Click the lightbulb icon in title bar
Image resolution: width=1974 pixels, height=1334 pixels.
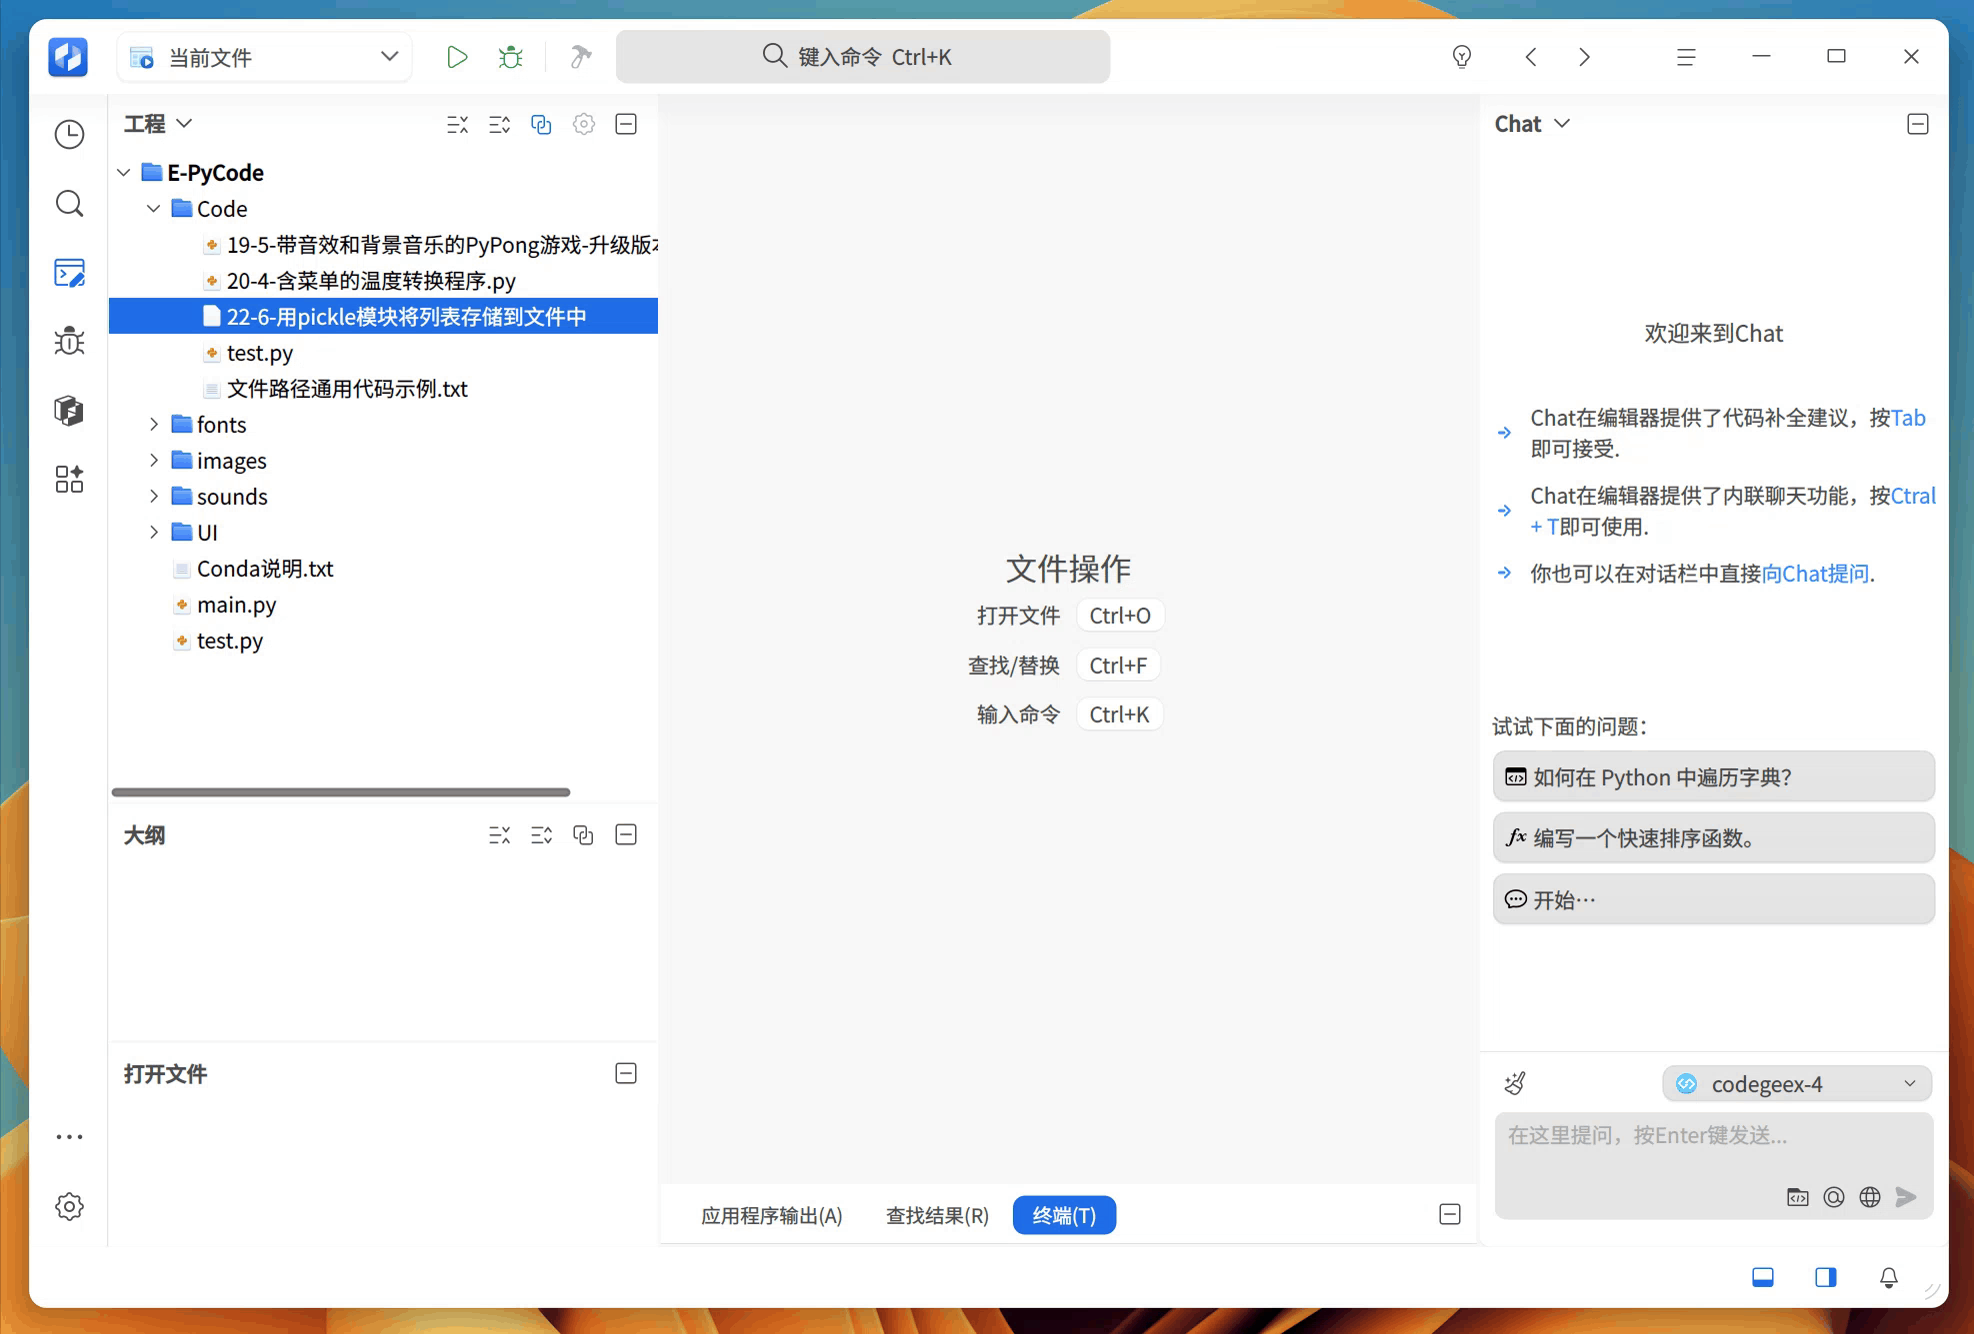click(1461, 57)
